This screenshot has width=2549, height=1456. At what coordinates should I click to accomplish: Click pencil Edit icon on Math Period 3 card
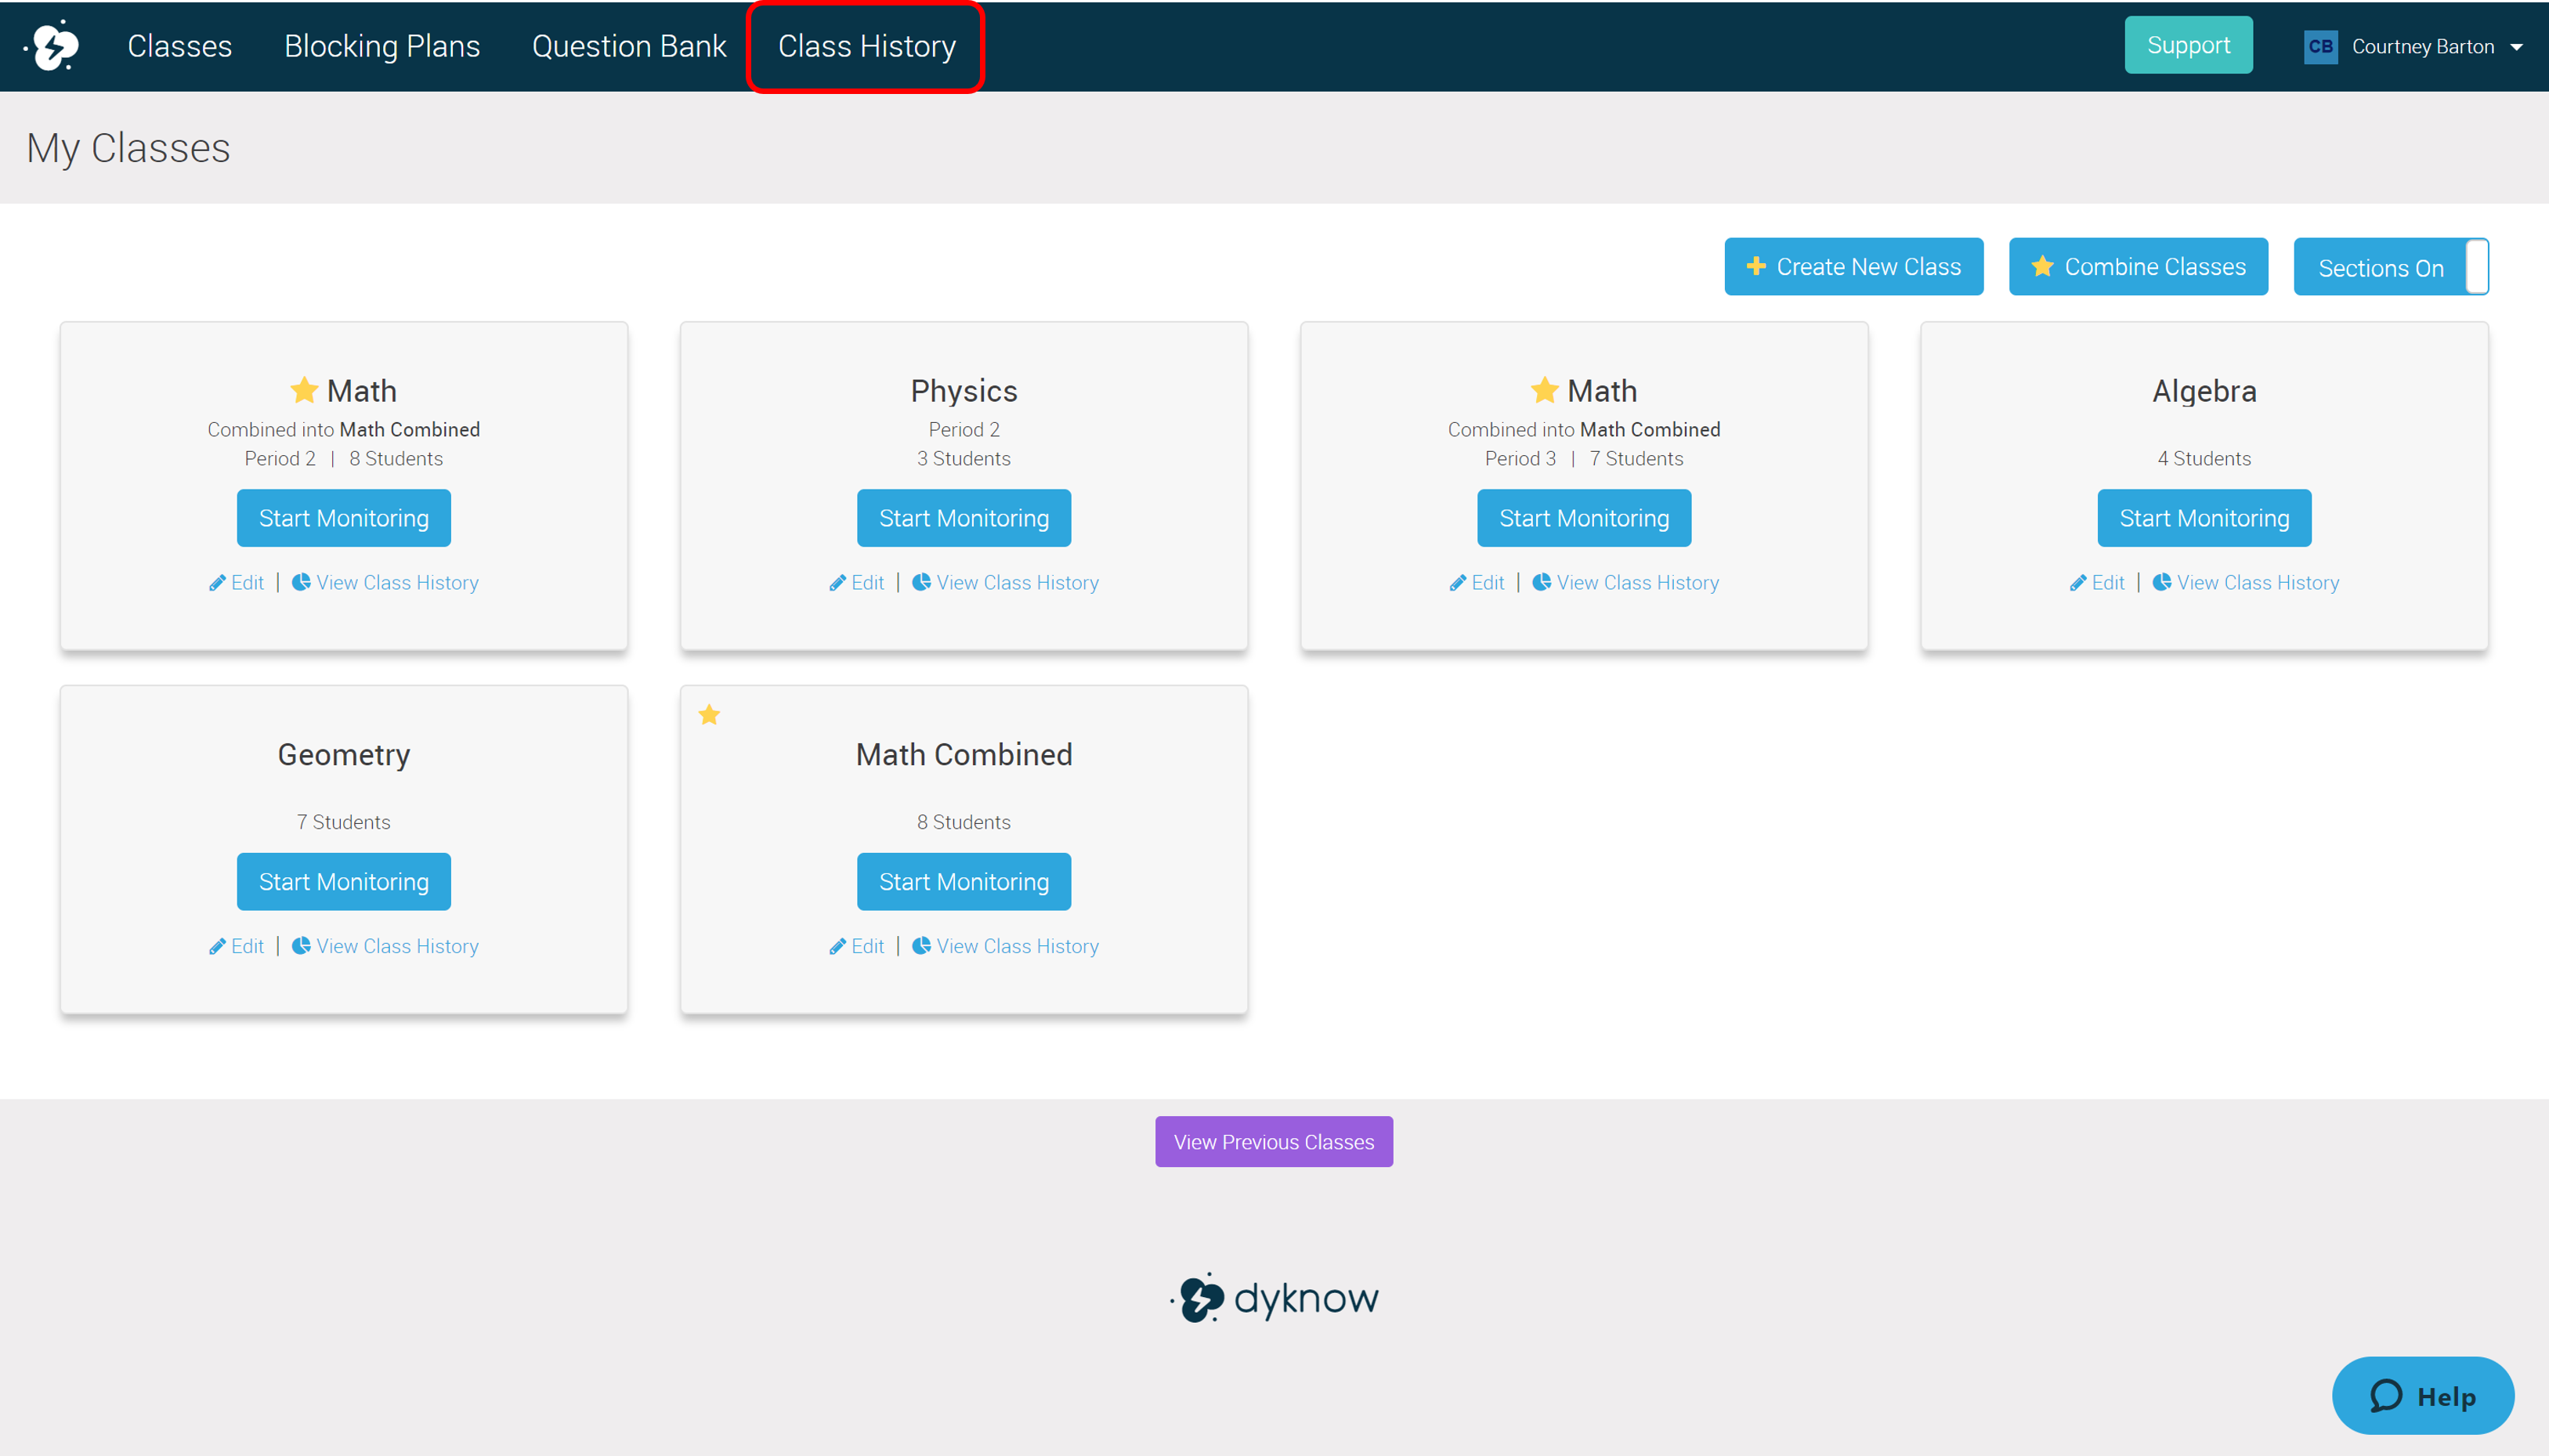pos(1458,583)
